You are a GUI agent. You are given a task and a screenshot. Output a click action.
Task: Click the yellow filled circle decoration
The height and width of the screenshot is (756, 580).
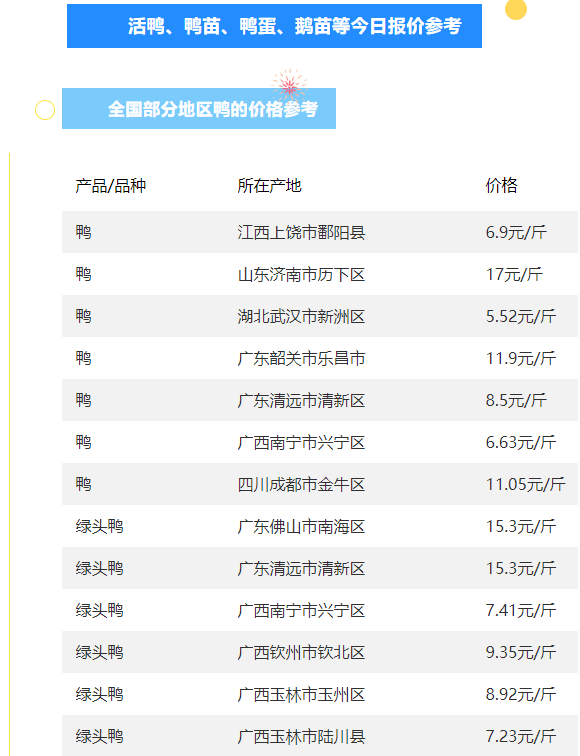(515, 9)
